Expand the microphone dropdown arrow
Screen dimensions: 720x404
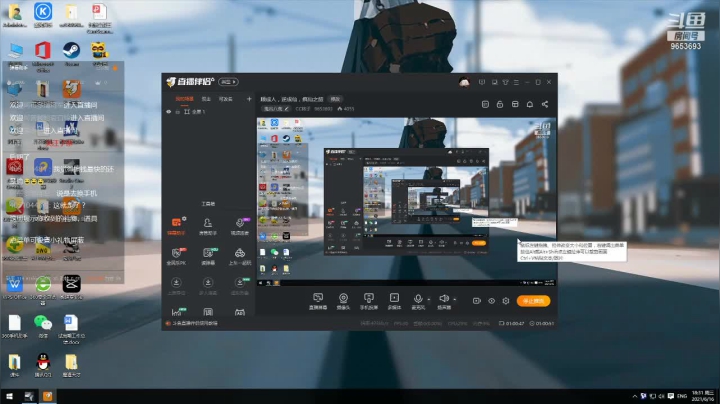click(429, 299)
